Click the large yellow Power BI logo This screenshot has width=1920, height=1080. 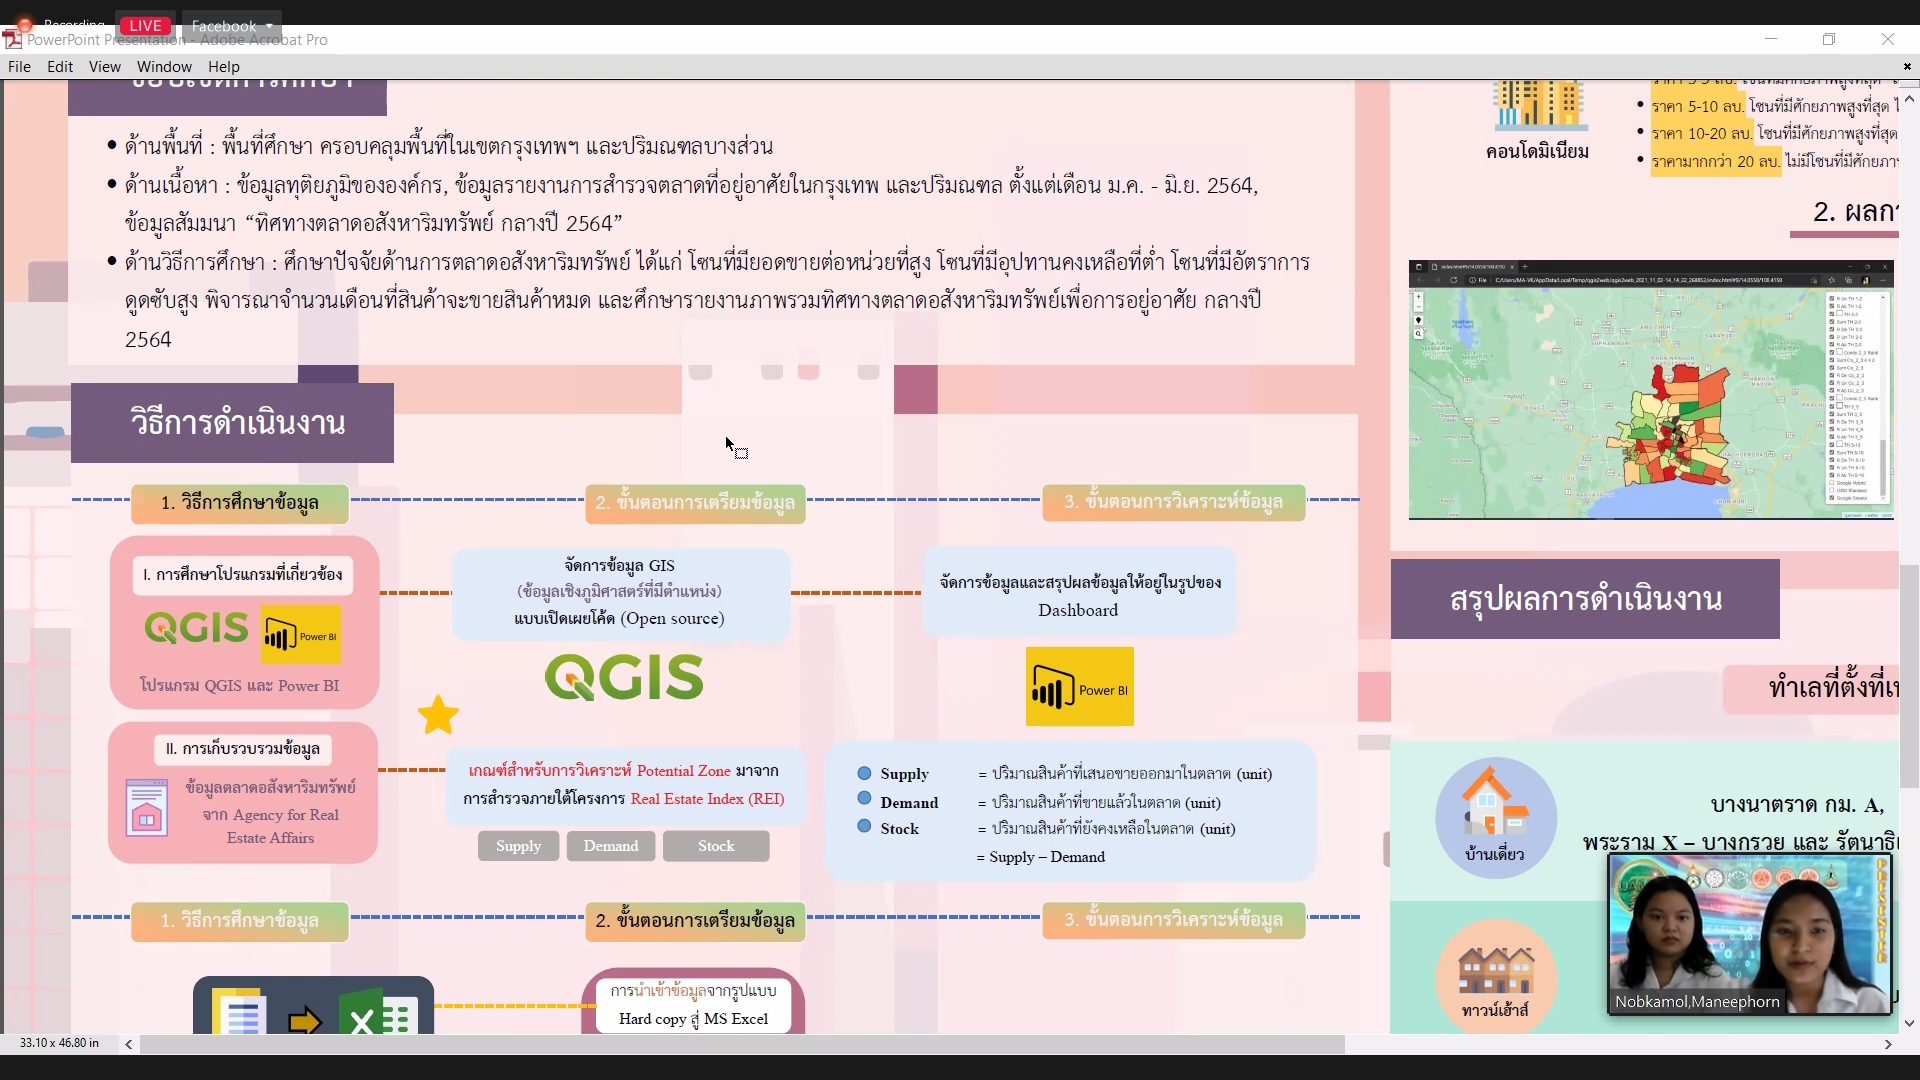tap(1079, 687)
